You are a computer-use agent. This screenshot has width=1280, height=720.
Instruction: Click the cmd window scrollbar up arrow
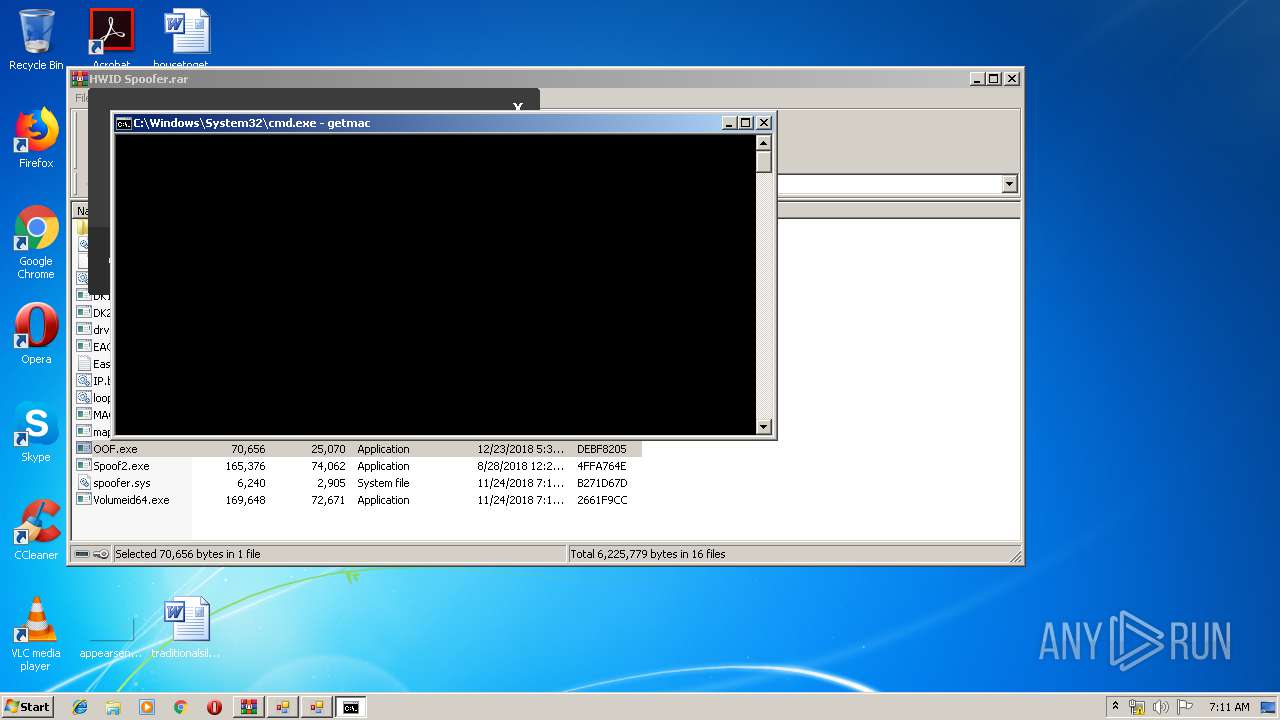(764, 141)
